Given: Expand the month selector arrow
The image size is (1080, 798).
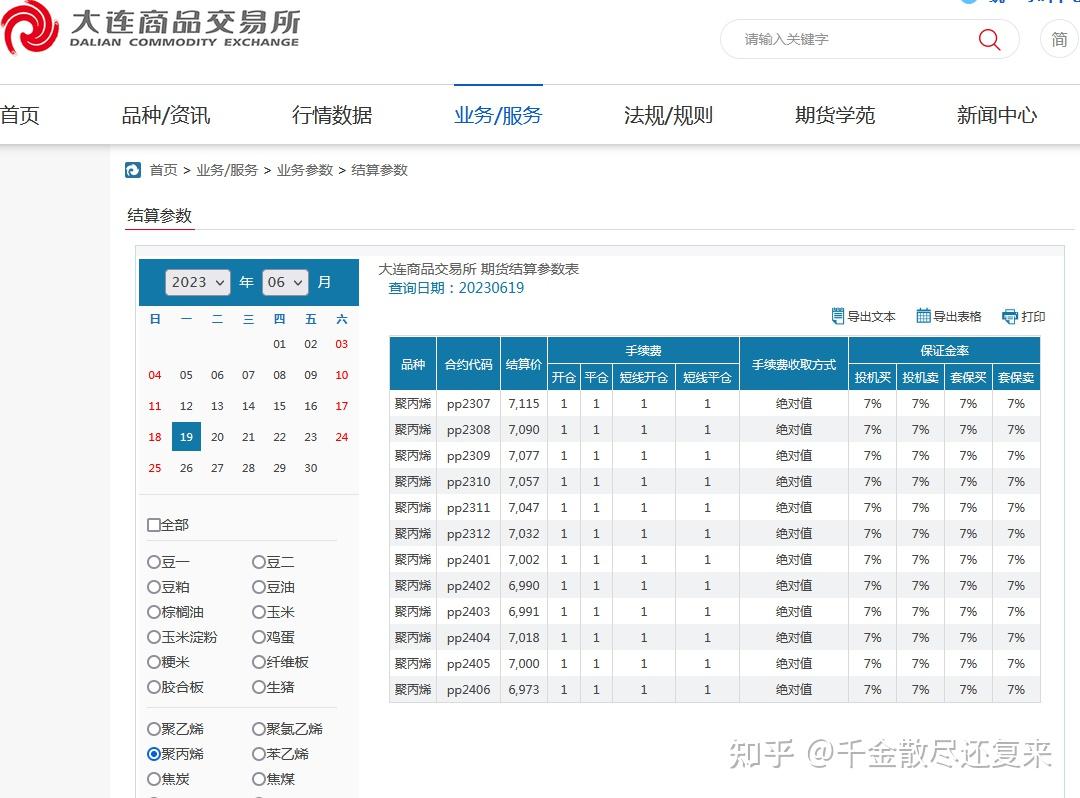Looking at the screenshot, I should (300, 282).
